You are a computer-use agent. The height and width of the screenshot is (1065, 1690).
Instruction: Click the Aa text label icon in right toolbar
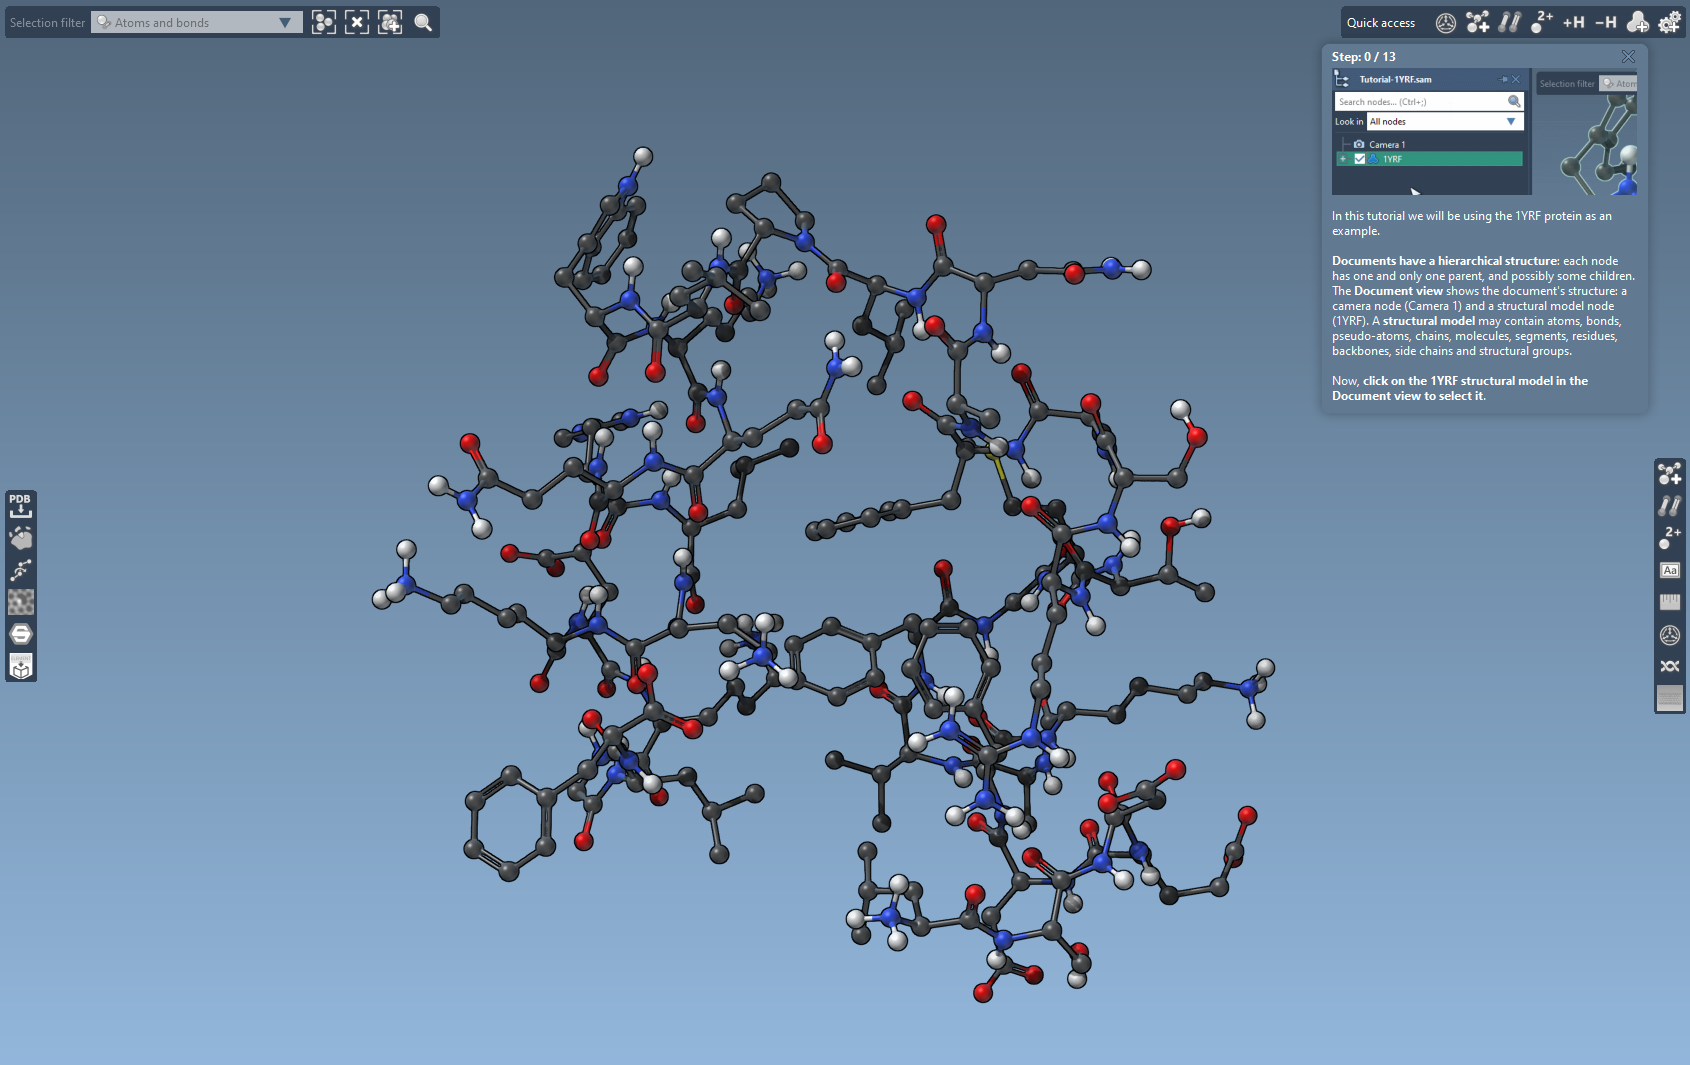[1669, 570]
